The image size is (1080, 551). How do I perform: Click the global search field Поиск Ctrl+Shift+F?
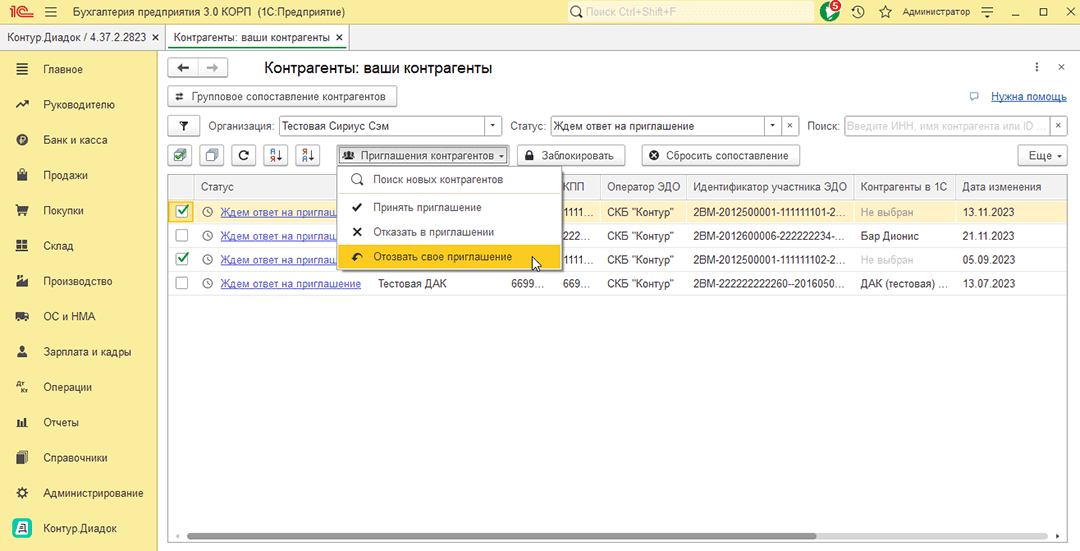tap(690, 12)
